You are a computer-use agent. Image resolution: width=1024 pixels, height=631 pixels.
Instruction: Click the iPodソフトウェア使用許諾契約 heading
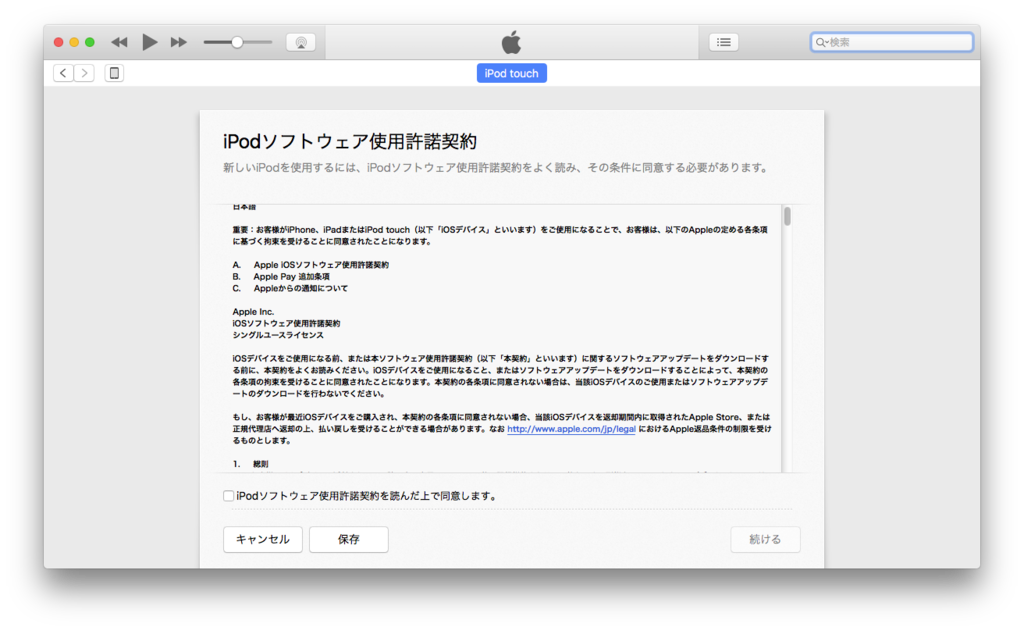point(350,141)
